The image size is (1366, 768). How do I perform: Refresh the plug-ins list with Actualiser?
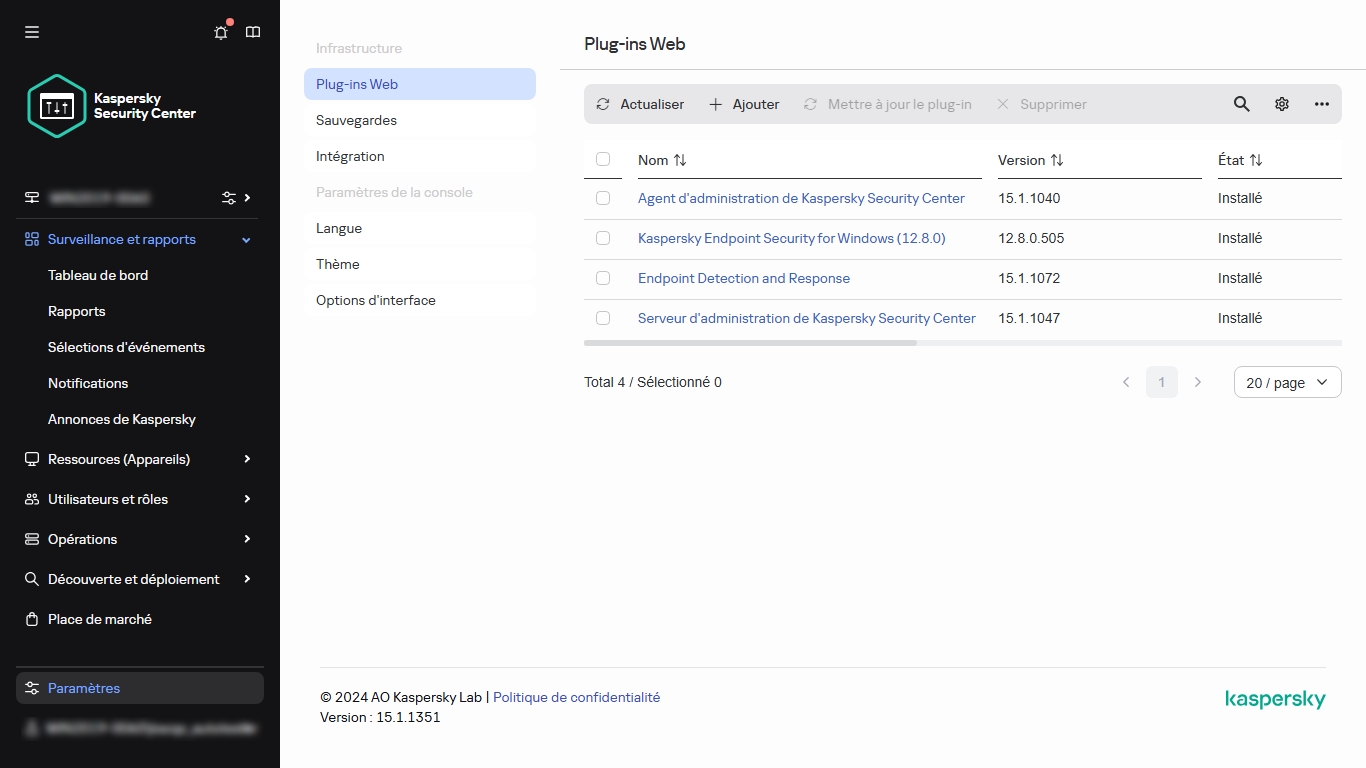[639, 104]
